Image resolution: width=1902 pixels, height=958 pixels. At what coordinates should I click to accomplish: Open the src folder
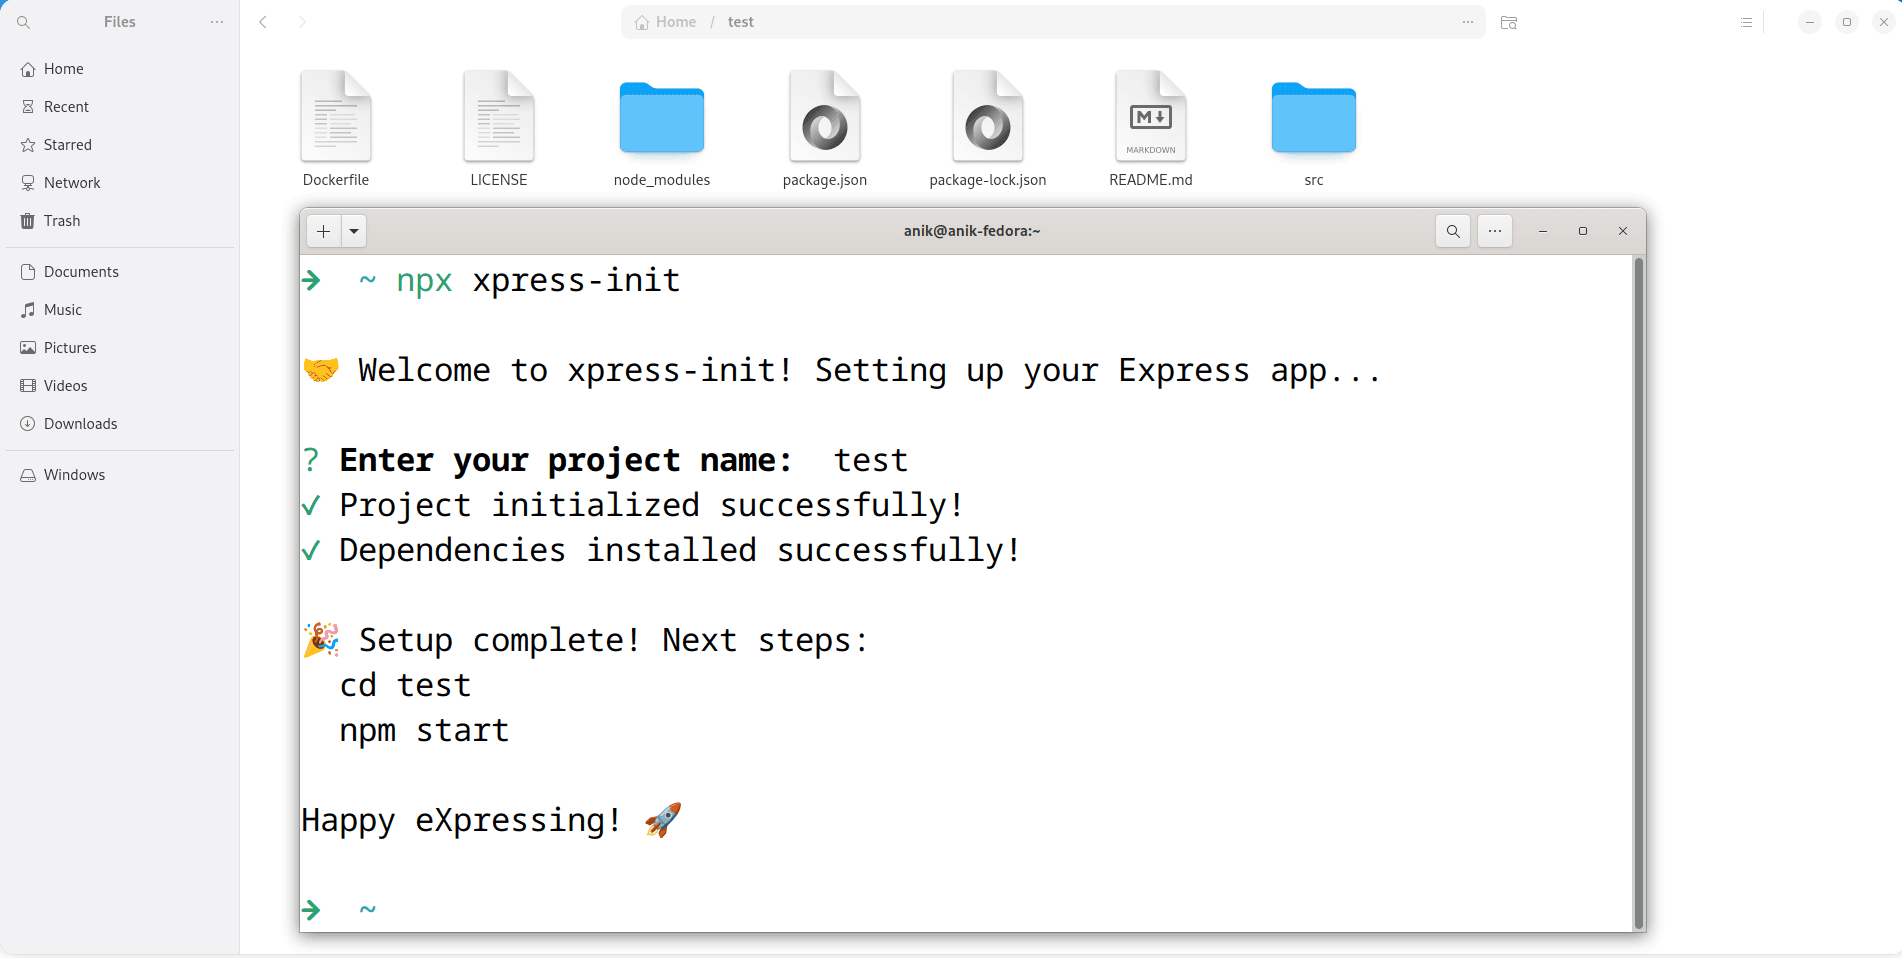coord(1313,117)
